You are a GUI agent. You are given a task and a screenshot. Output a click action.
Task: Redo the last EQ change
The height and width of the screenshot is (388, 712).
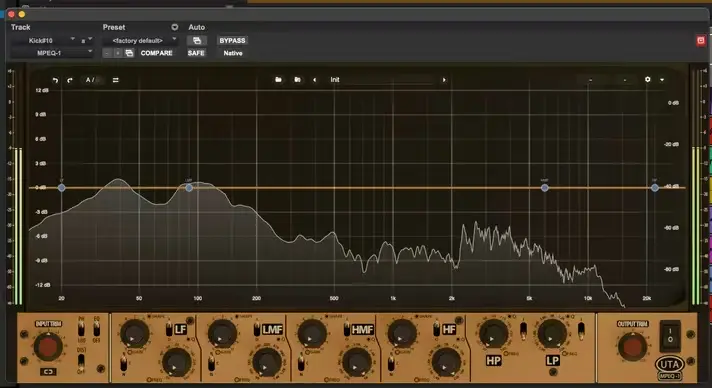pyautogui.click(x=69, y=80)
